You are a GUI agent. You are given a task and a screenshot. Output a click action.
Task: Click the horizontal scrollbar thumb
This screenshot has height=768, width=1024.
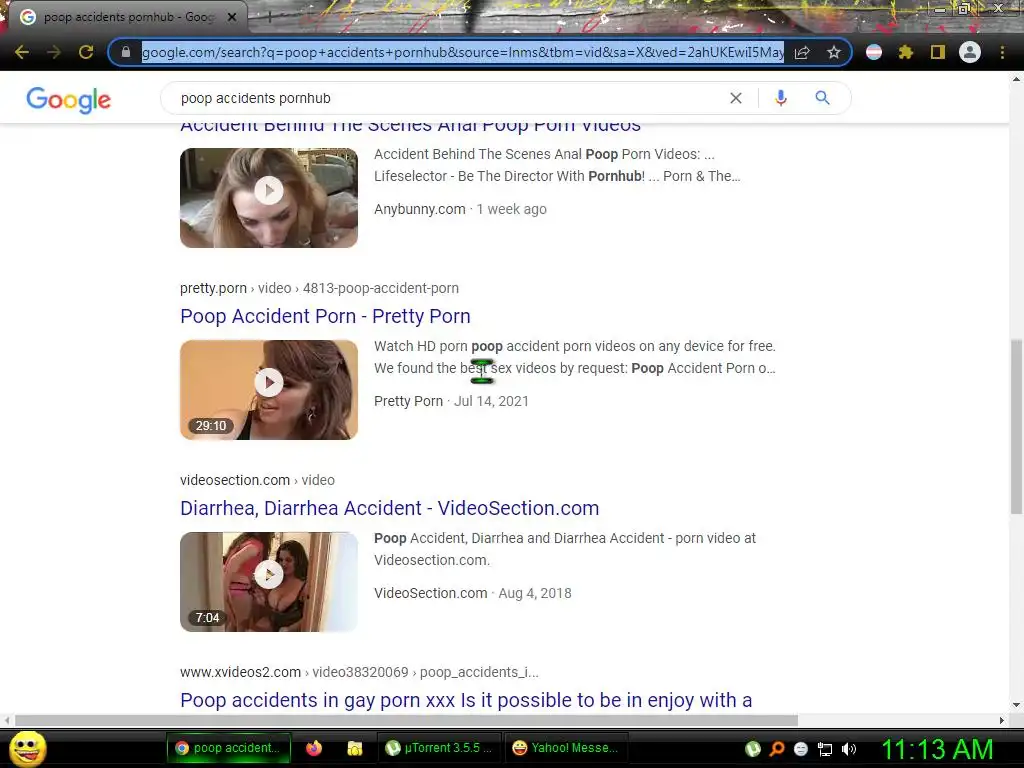tap(406, 720)
